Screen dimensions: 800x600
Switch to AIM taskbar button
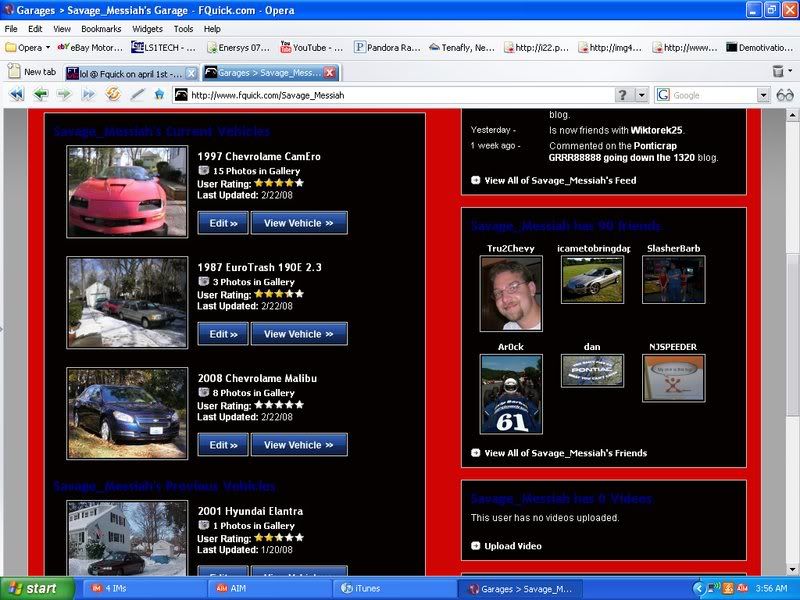click(269, 588)
